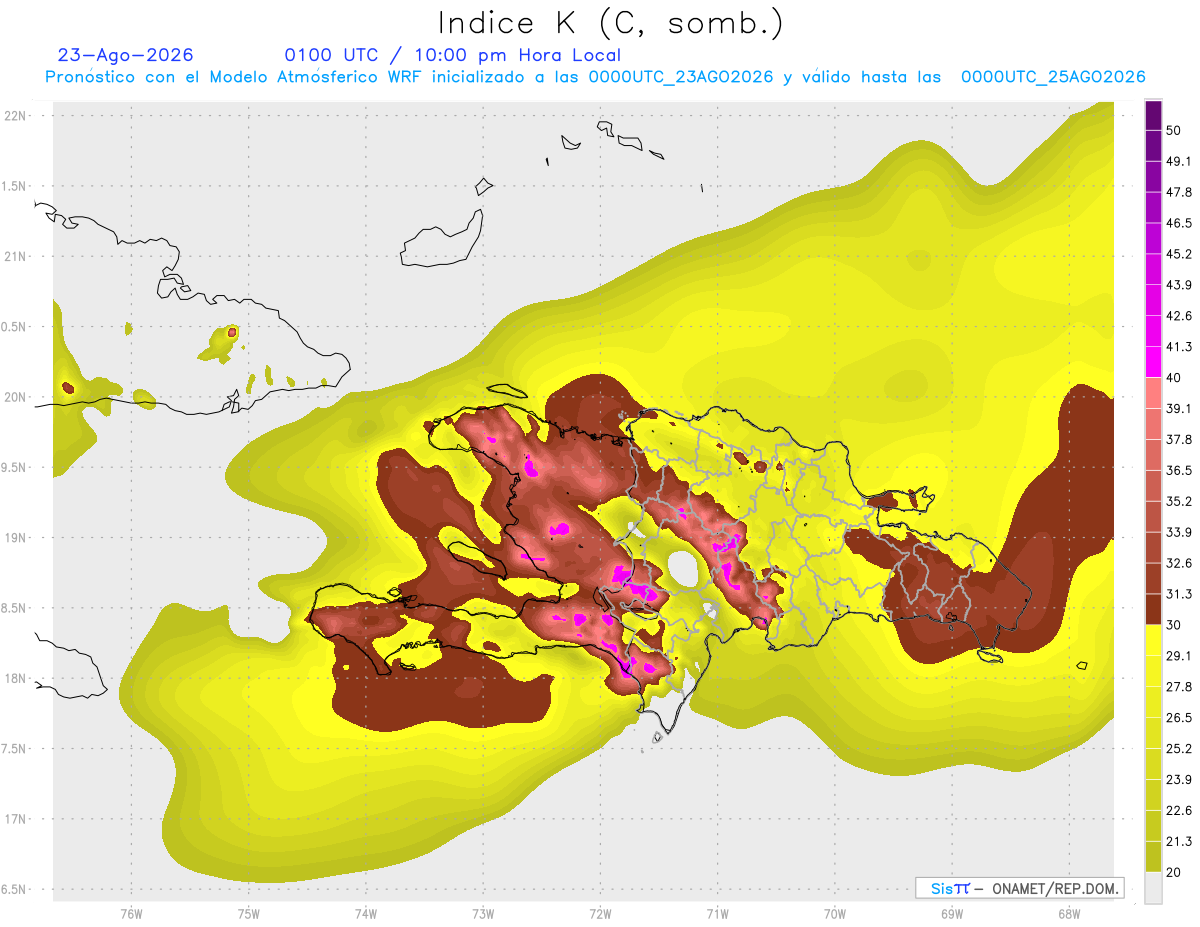Click the legend value "37.8"

click(1178, 440)
